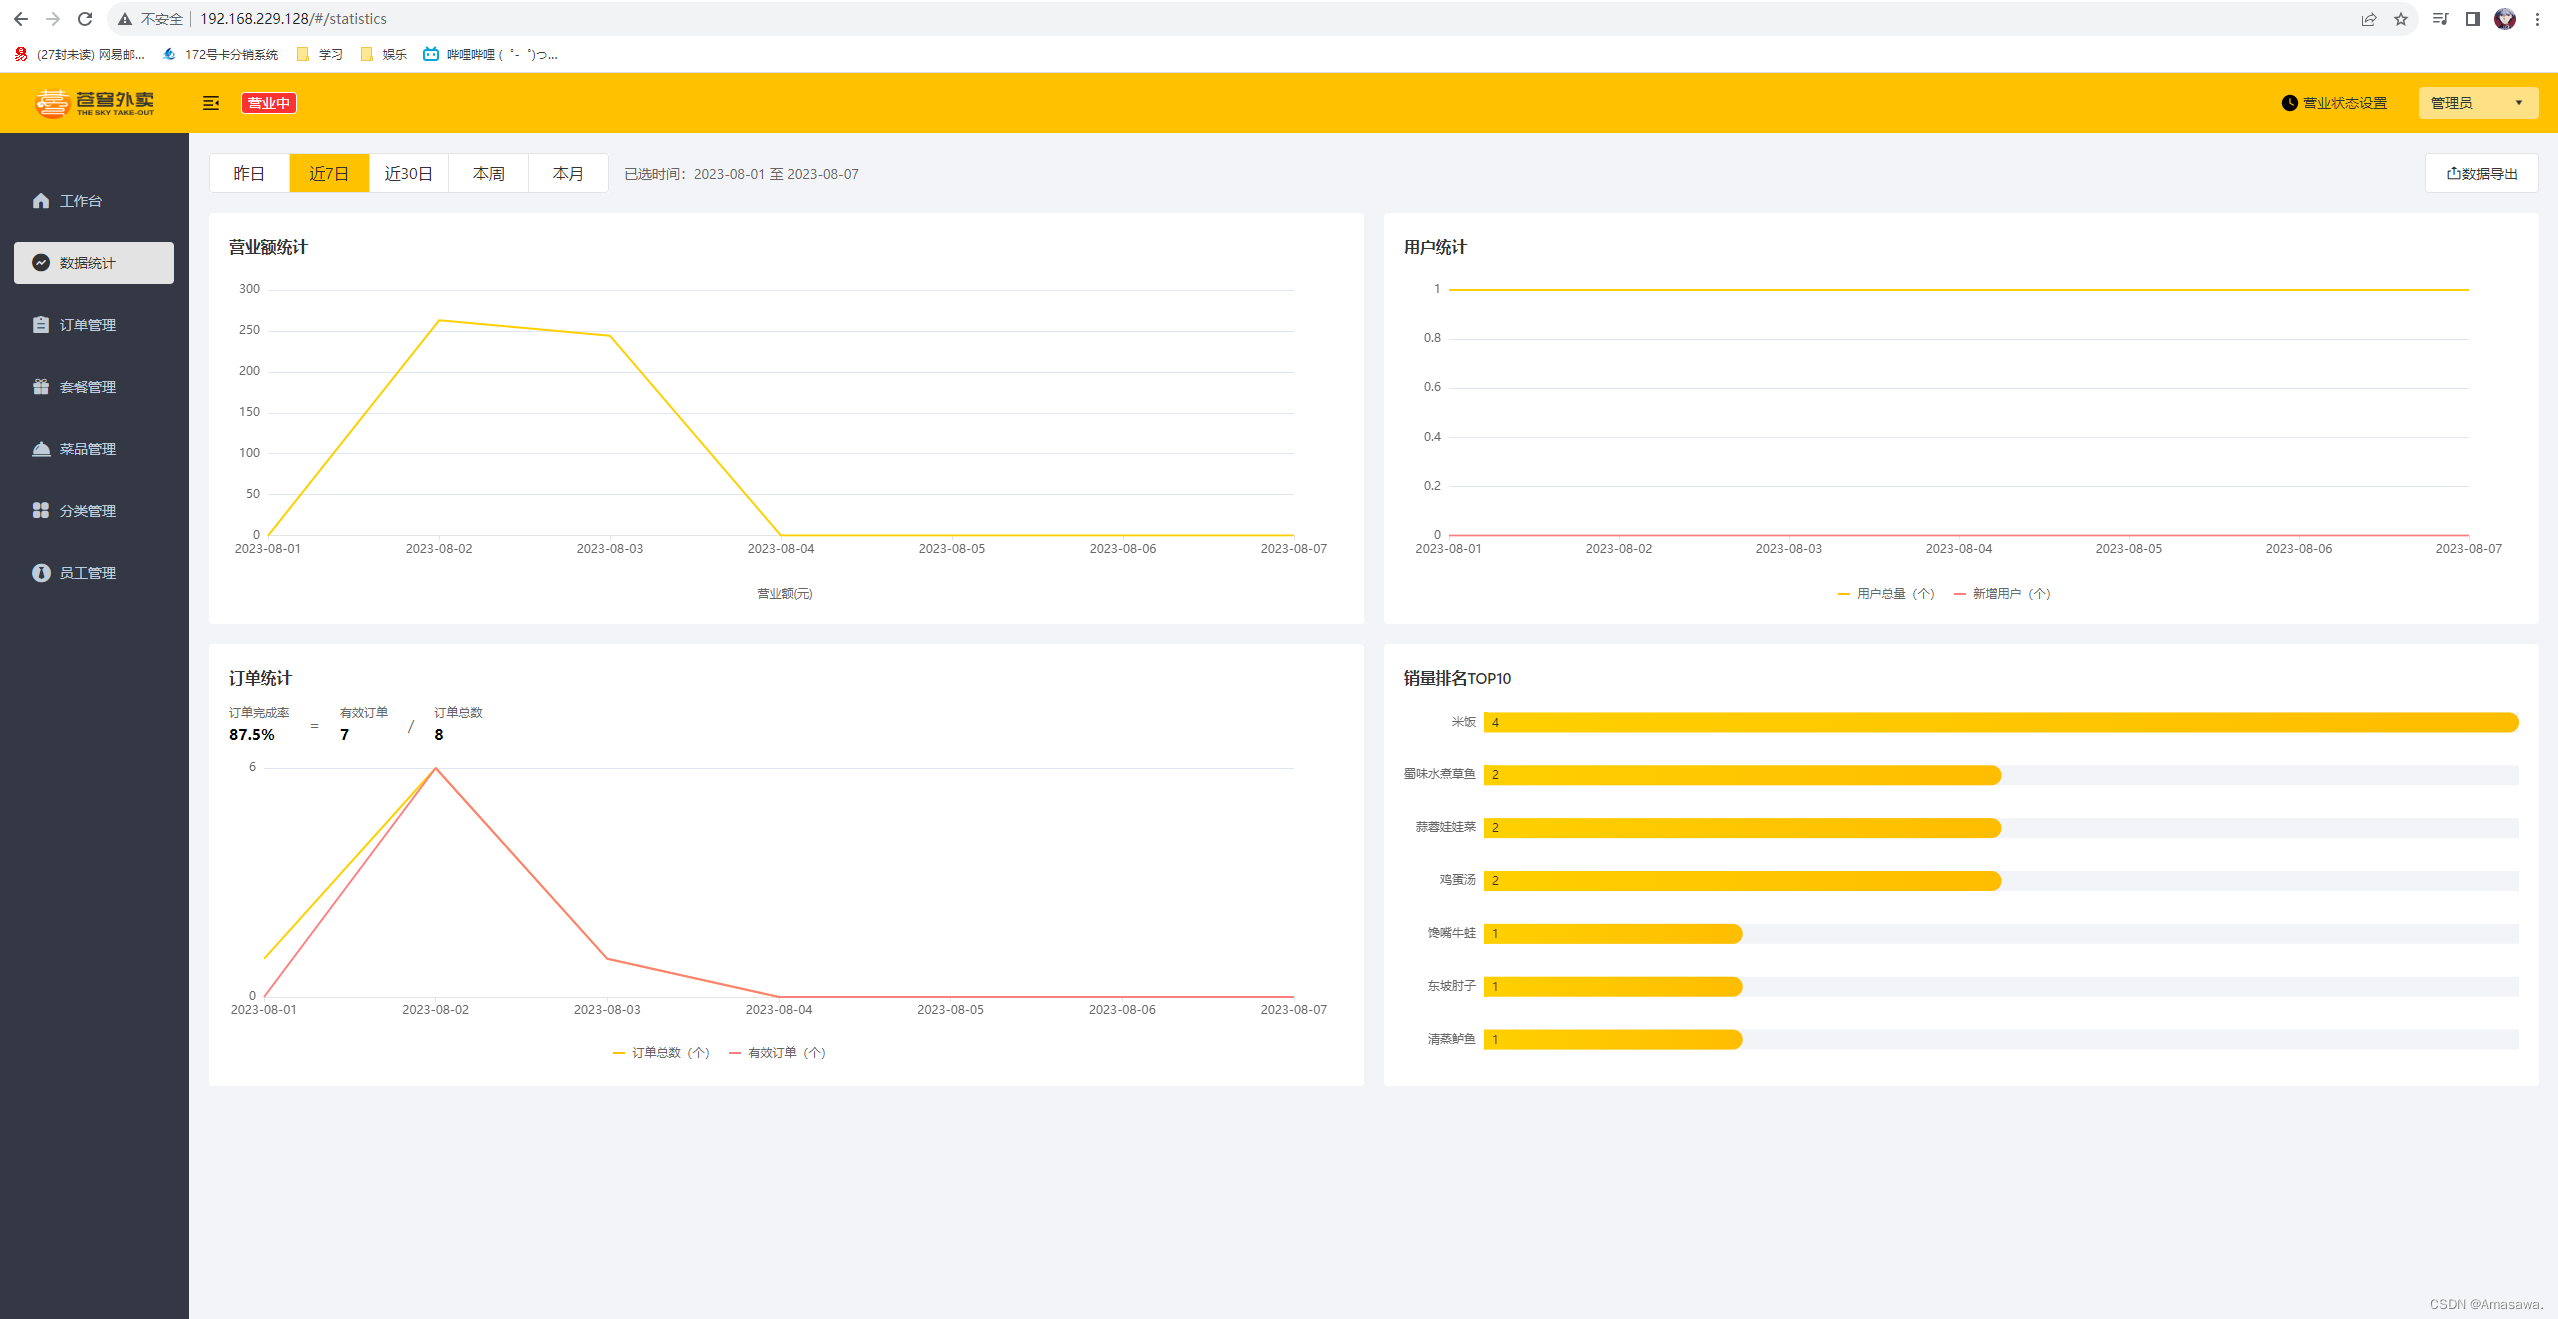Screen dimensions: 2558x1319
Task: Click the 馋嘴牛蛙 sales bar
Action: point(1613,934)
